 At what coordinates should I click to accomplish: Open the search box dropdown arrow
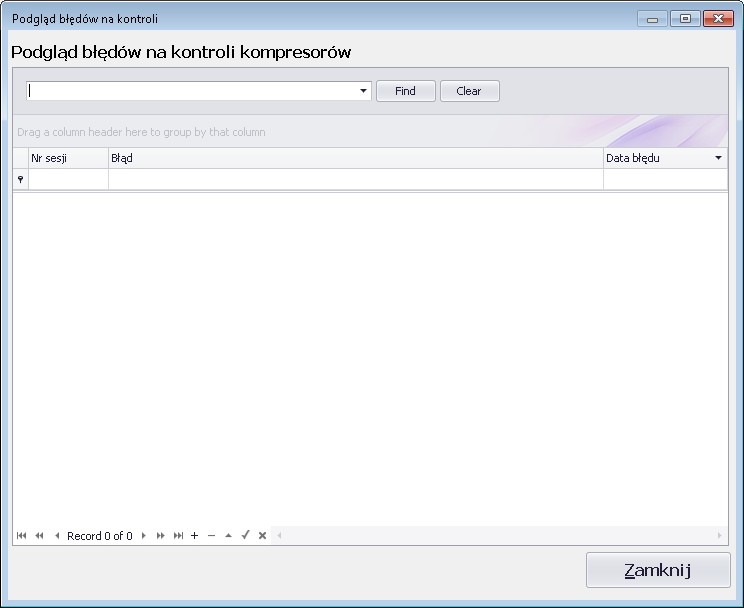coord(364,91)
